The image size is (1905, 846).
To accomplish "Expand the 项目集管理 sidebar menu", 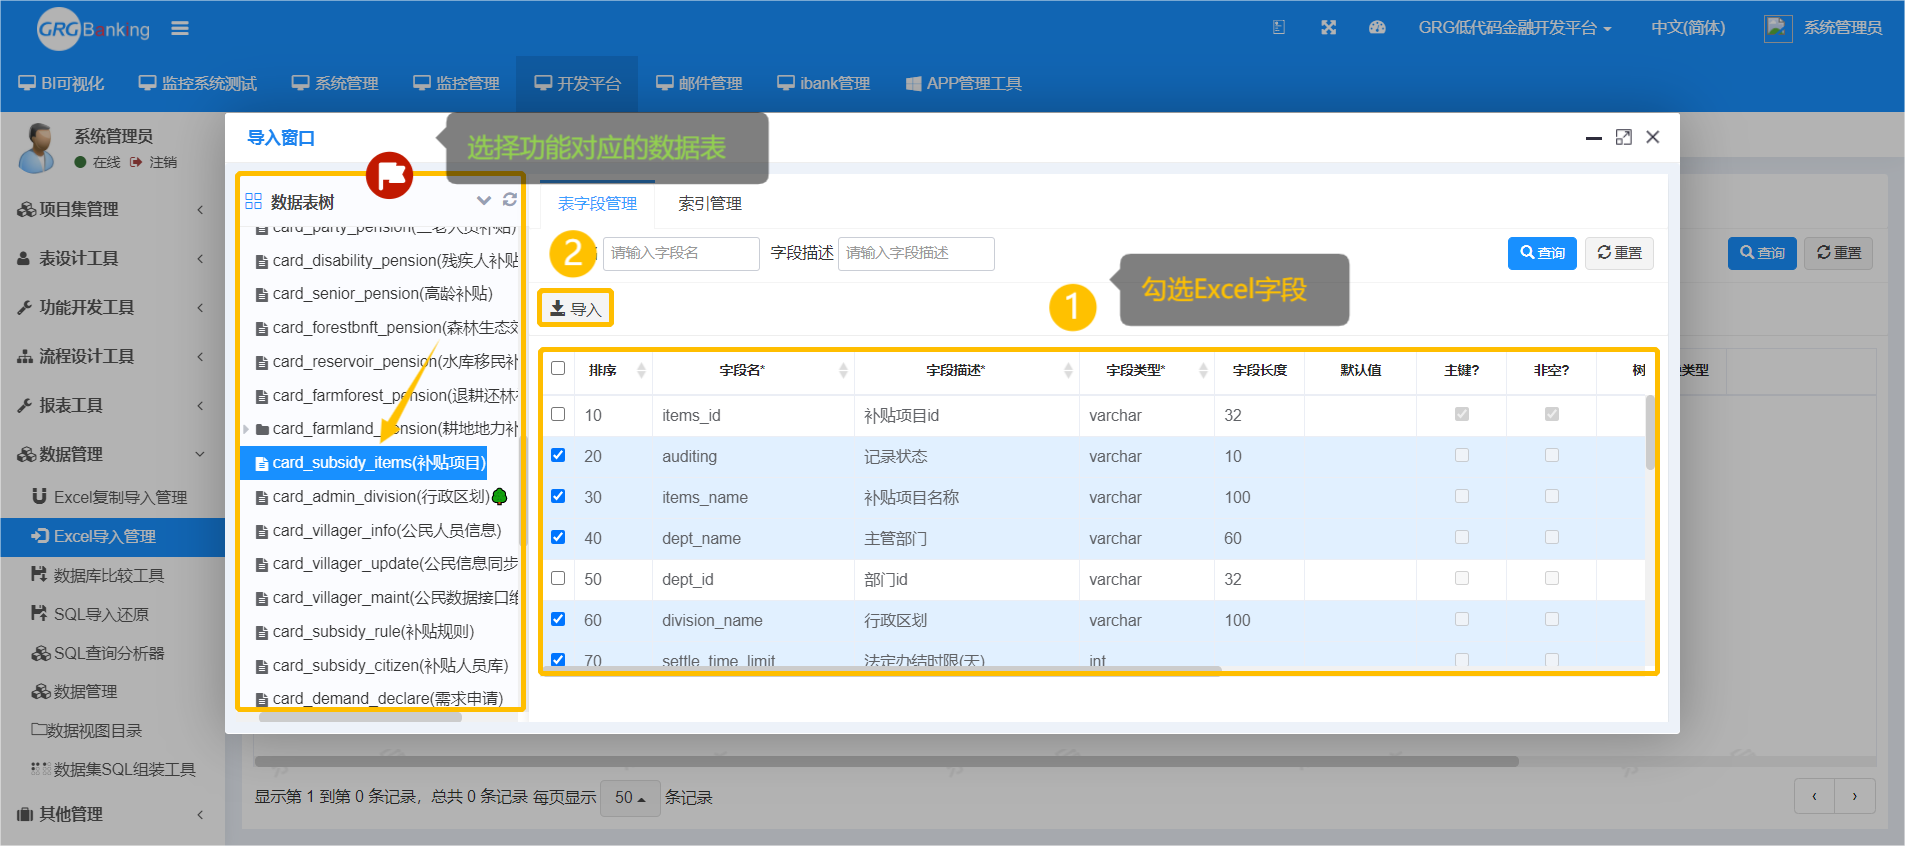I will tap(112, 209).
